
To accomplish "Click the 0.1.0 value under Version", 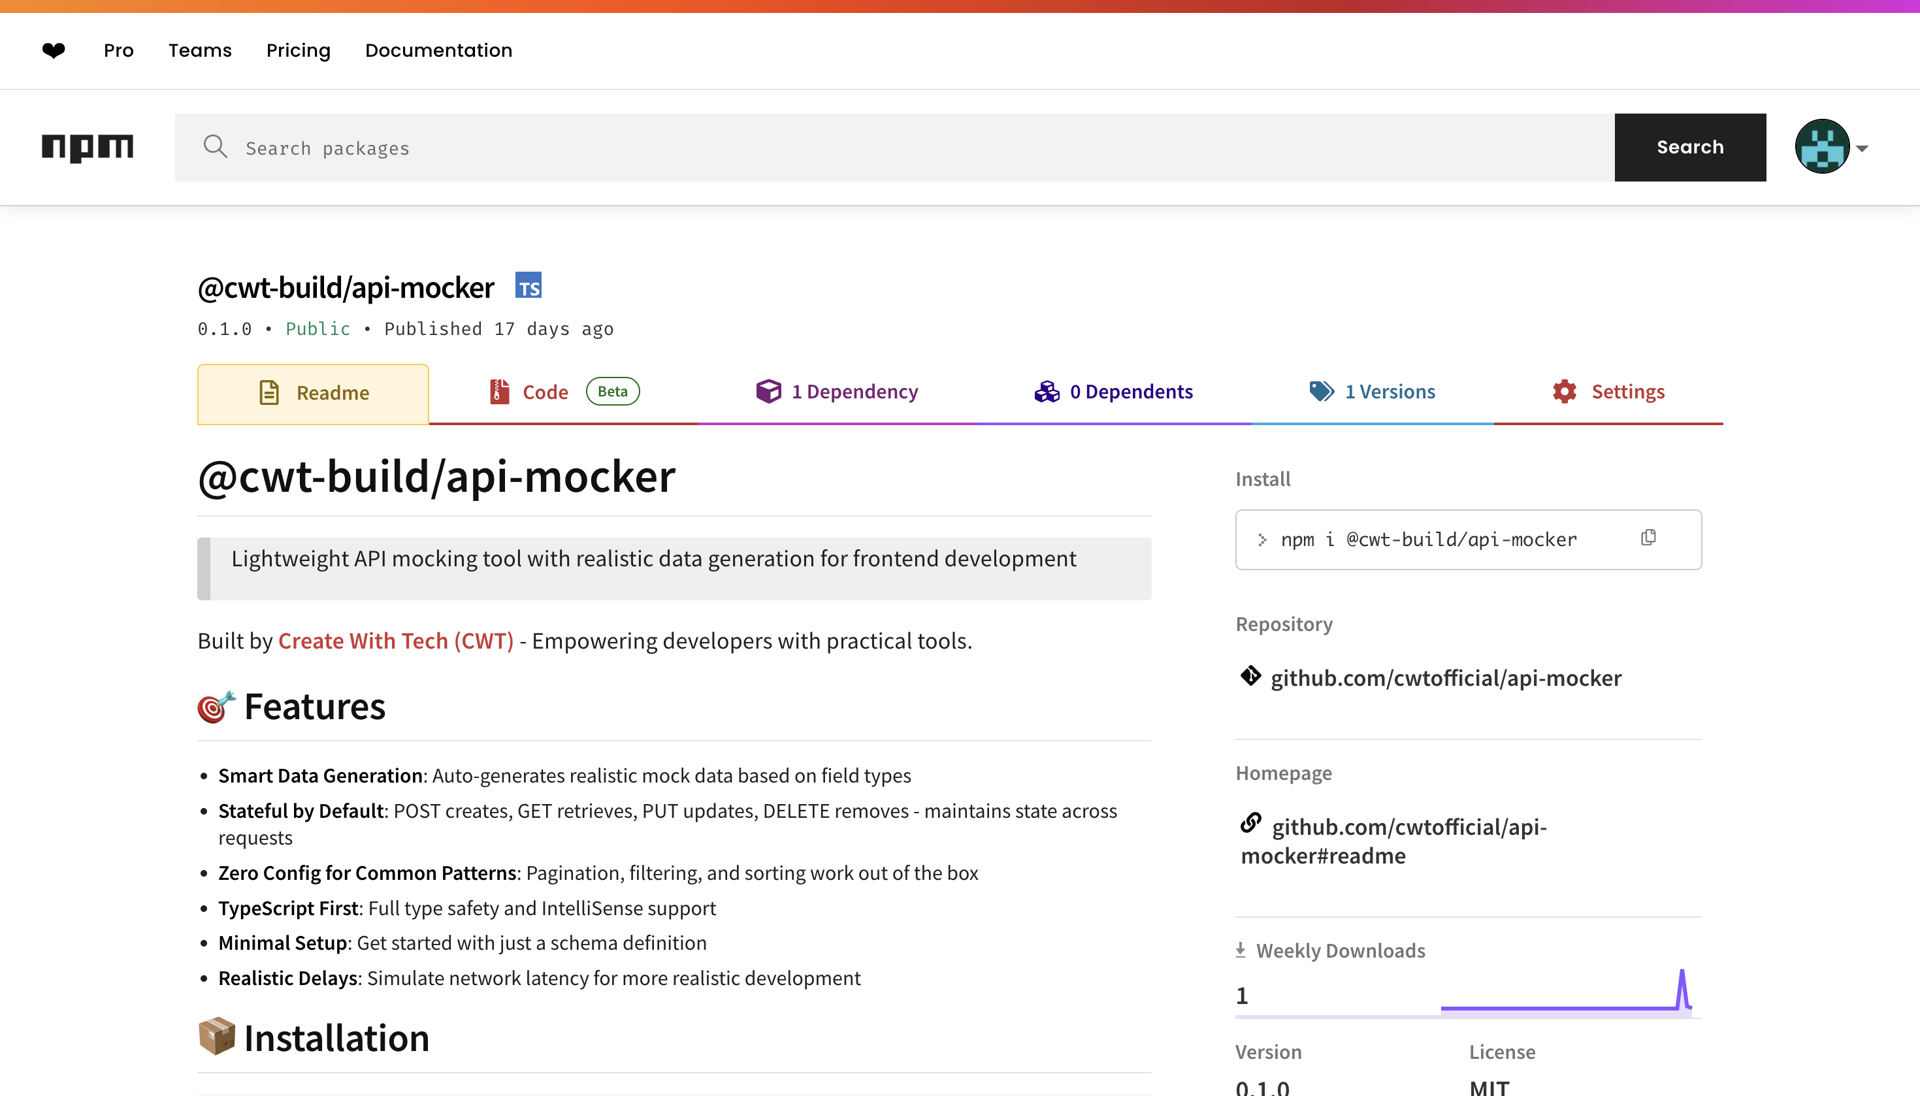I will coord(1262,1086).
